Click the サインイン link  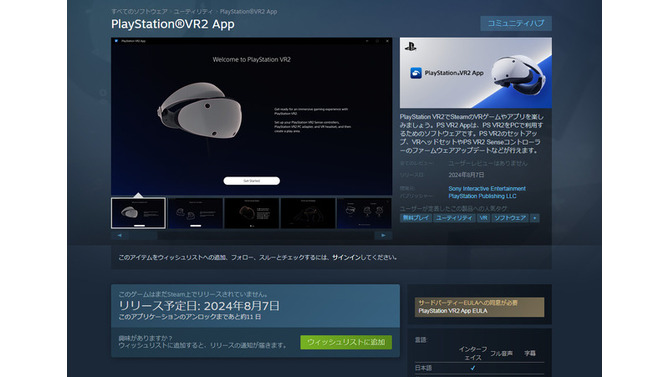347,257
